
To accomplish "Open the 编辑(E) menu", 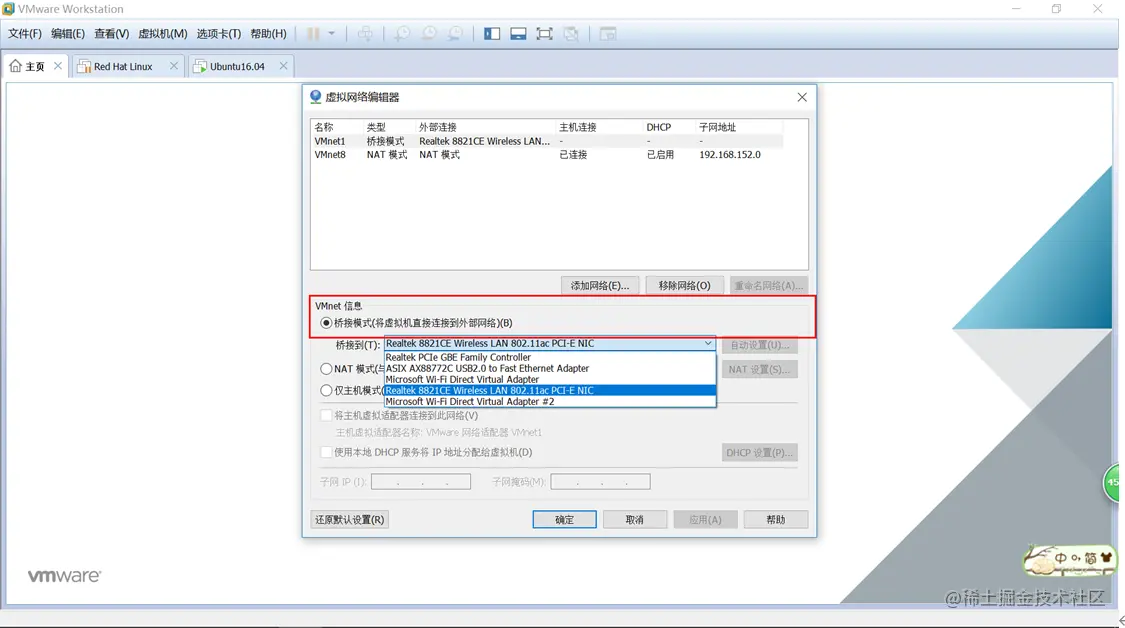I will click(x=68, y=34).
